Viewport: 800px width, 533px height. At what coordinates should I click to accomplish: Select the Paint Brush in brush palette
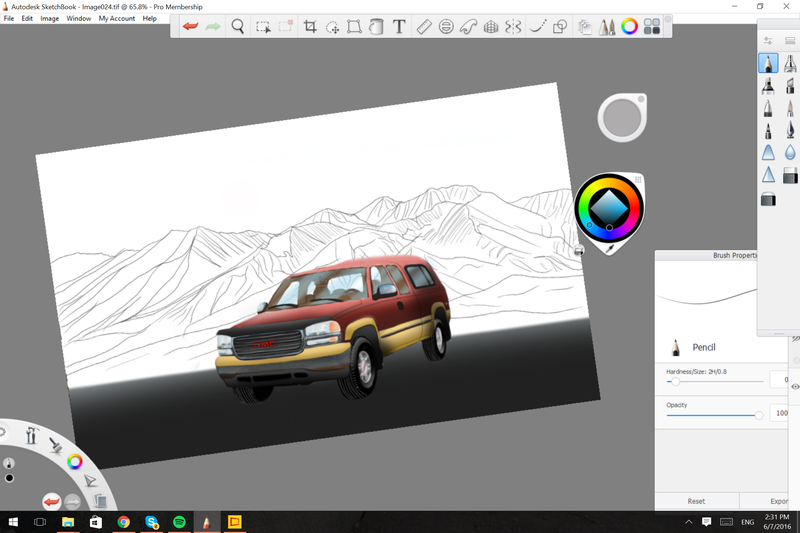(790, 108)
